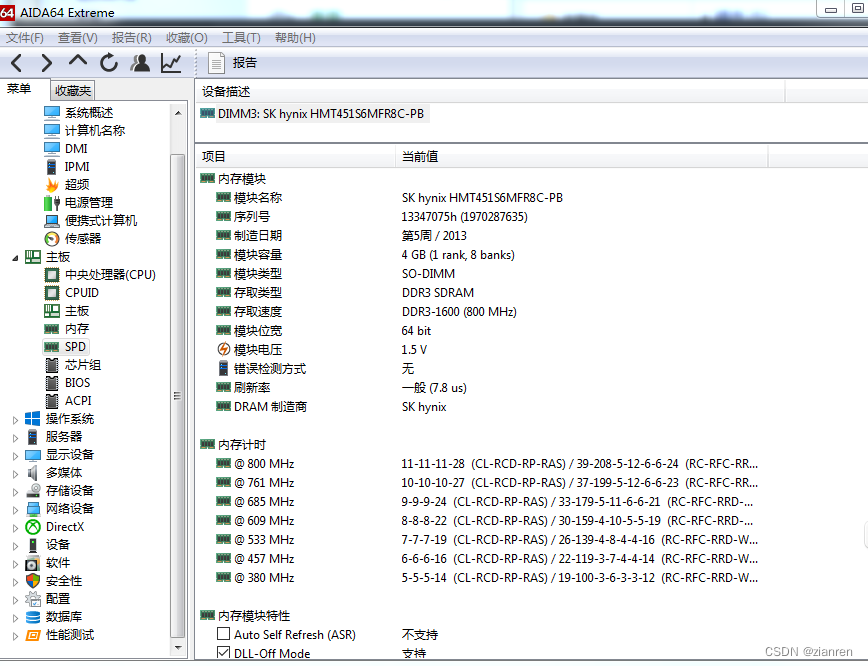Expand the 存储设备 node
Viewport: 868px width, 666px height.
pos(16,492)
